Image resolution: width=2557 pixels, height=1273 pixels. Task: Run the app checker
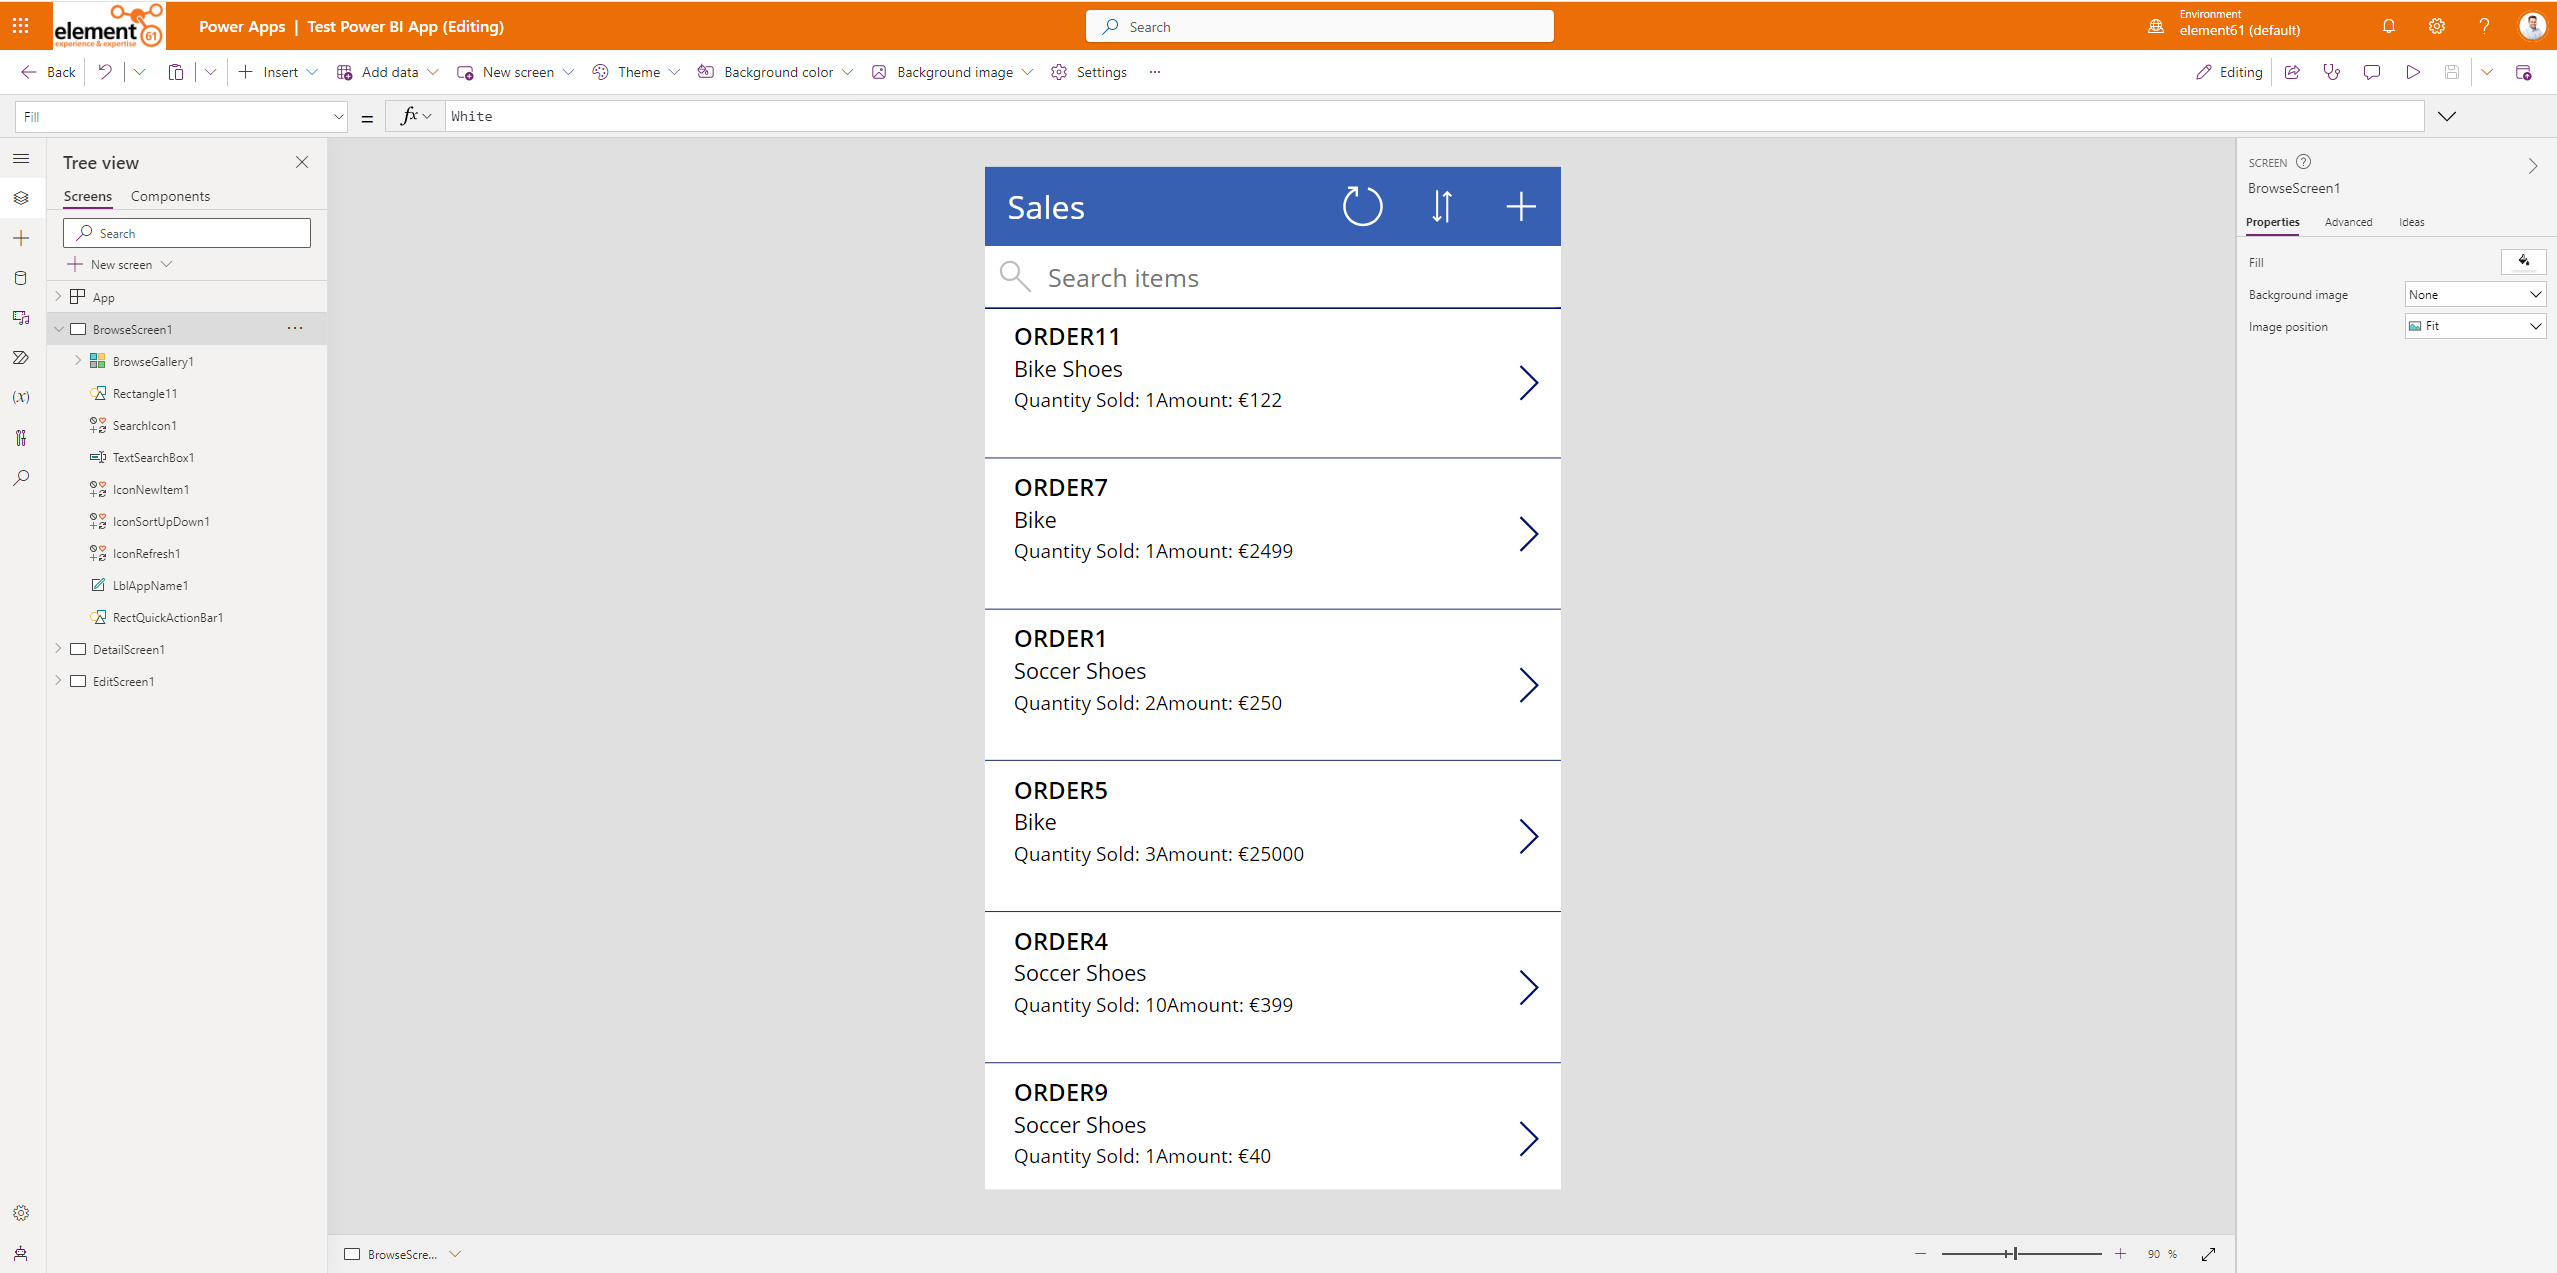tap(2332, 71)
